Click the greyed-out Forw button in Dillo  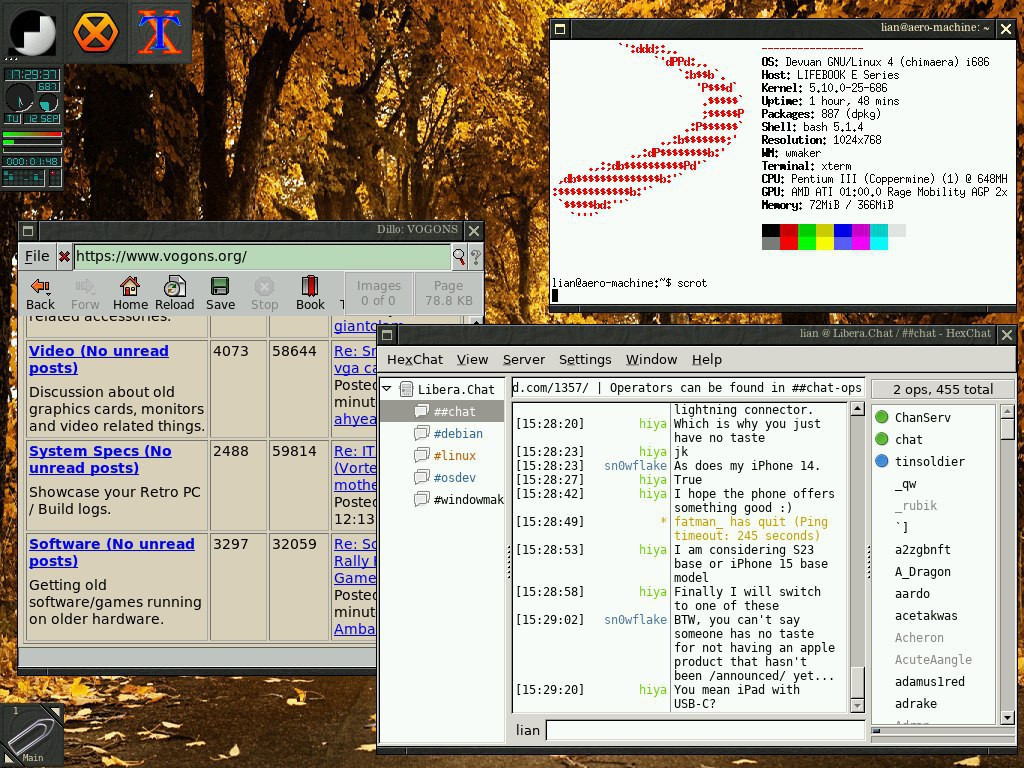[85, 293]
